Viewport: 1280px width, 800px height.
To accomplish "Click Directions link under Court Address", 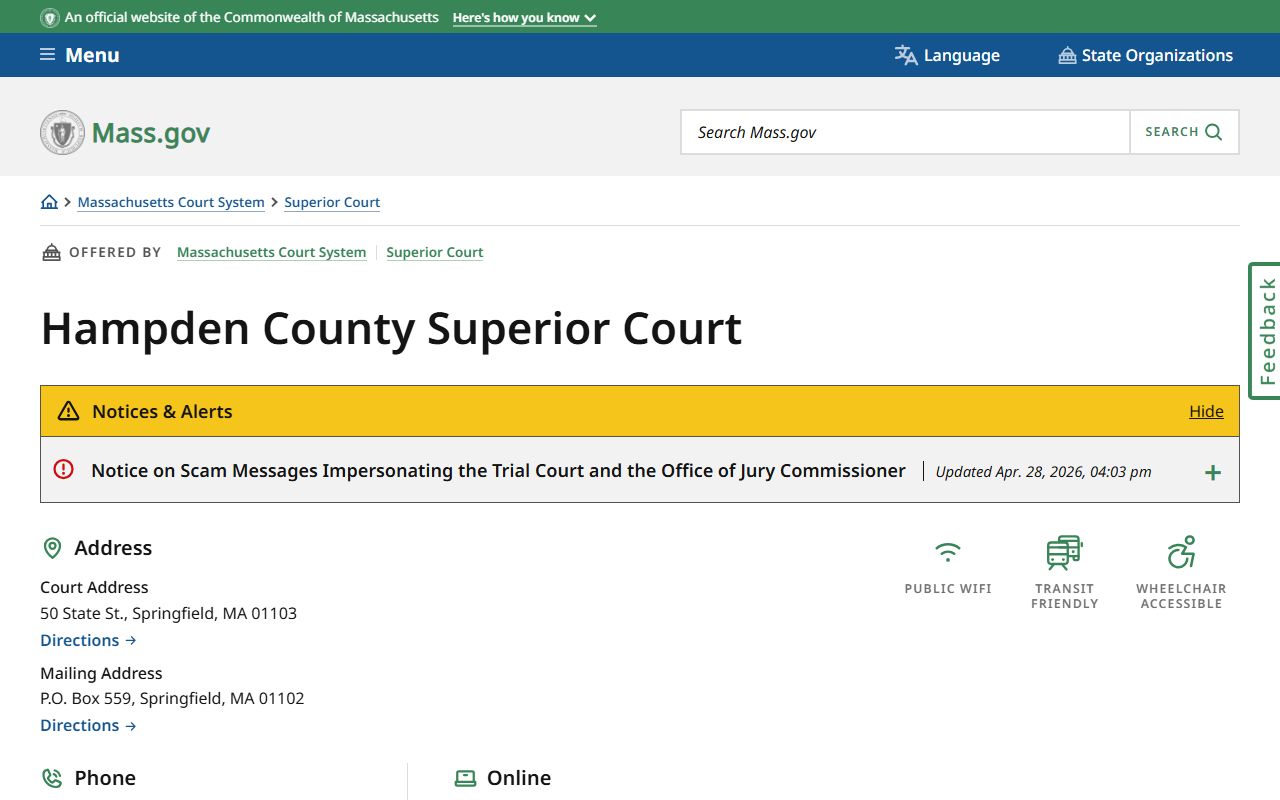I will [x=88, y=640].
